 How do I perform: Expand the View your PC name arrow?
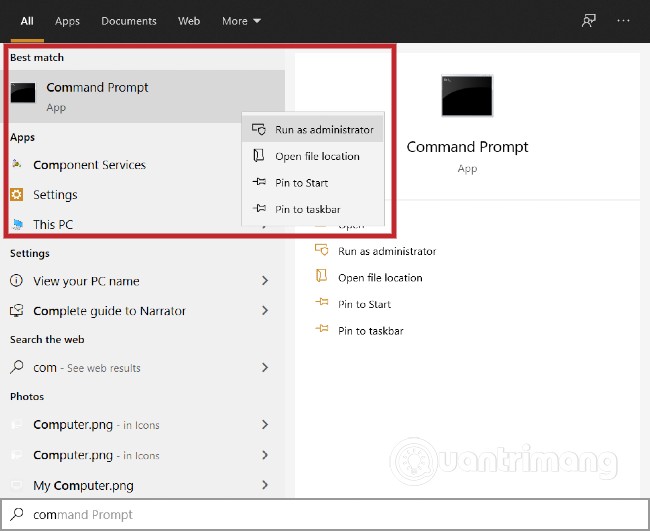pyautogui.click(x=265, y=281)
